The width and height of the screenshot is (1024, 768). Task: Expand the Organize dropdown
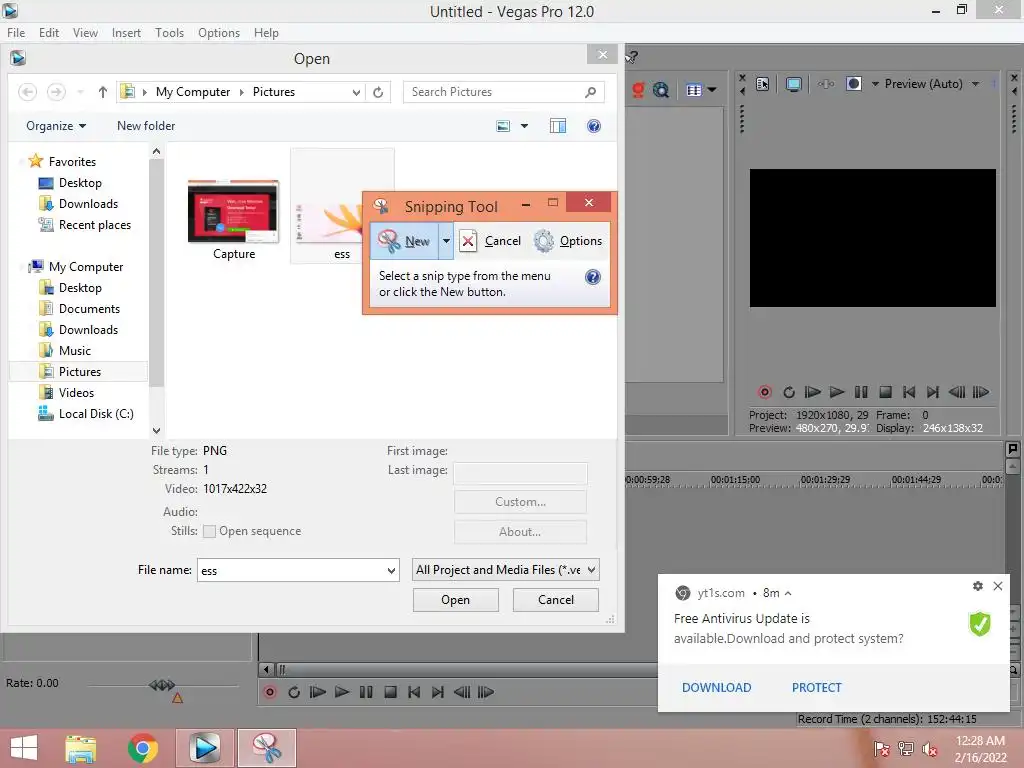(x=56, y=126)
